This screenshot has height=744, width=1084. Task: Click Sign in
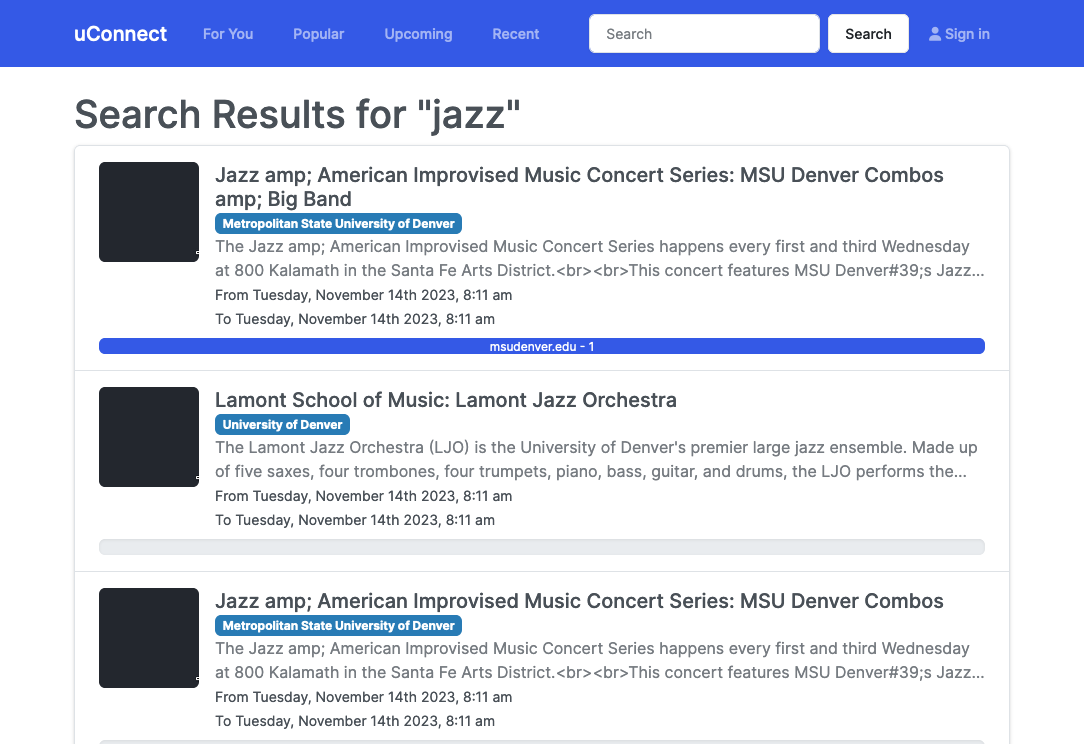[959, 33]
